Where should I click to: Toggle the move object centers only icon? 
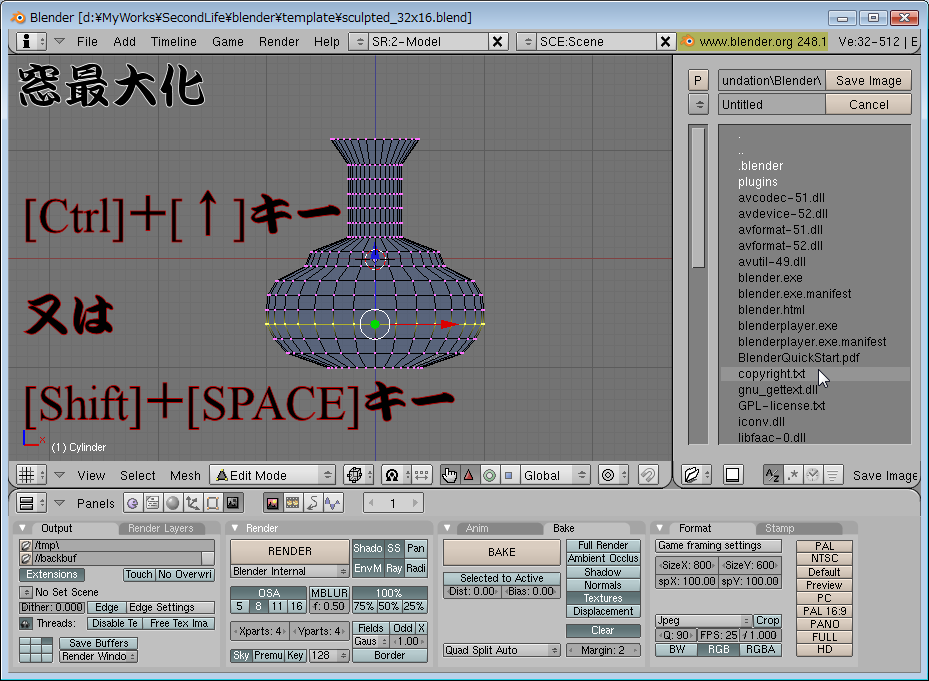[x=421, y=475]
